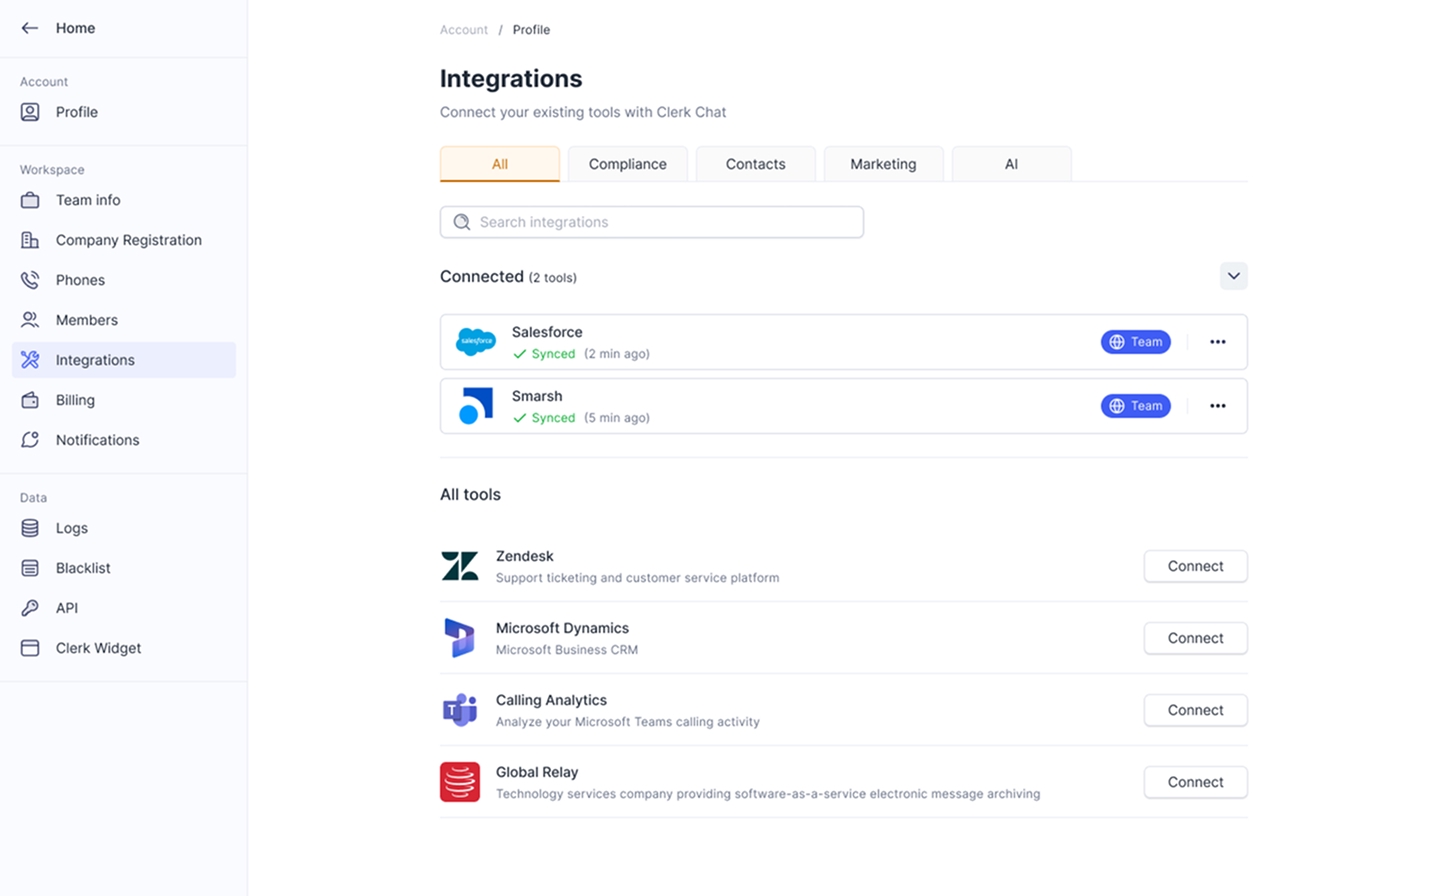The image size is (1440, 896).
Task: Click the Microsoft Teams Calling Analytics icon
Action: tap(460, 710)
